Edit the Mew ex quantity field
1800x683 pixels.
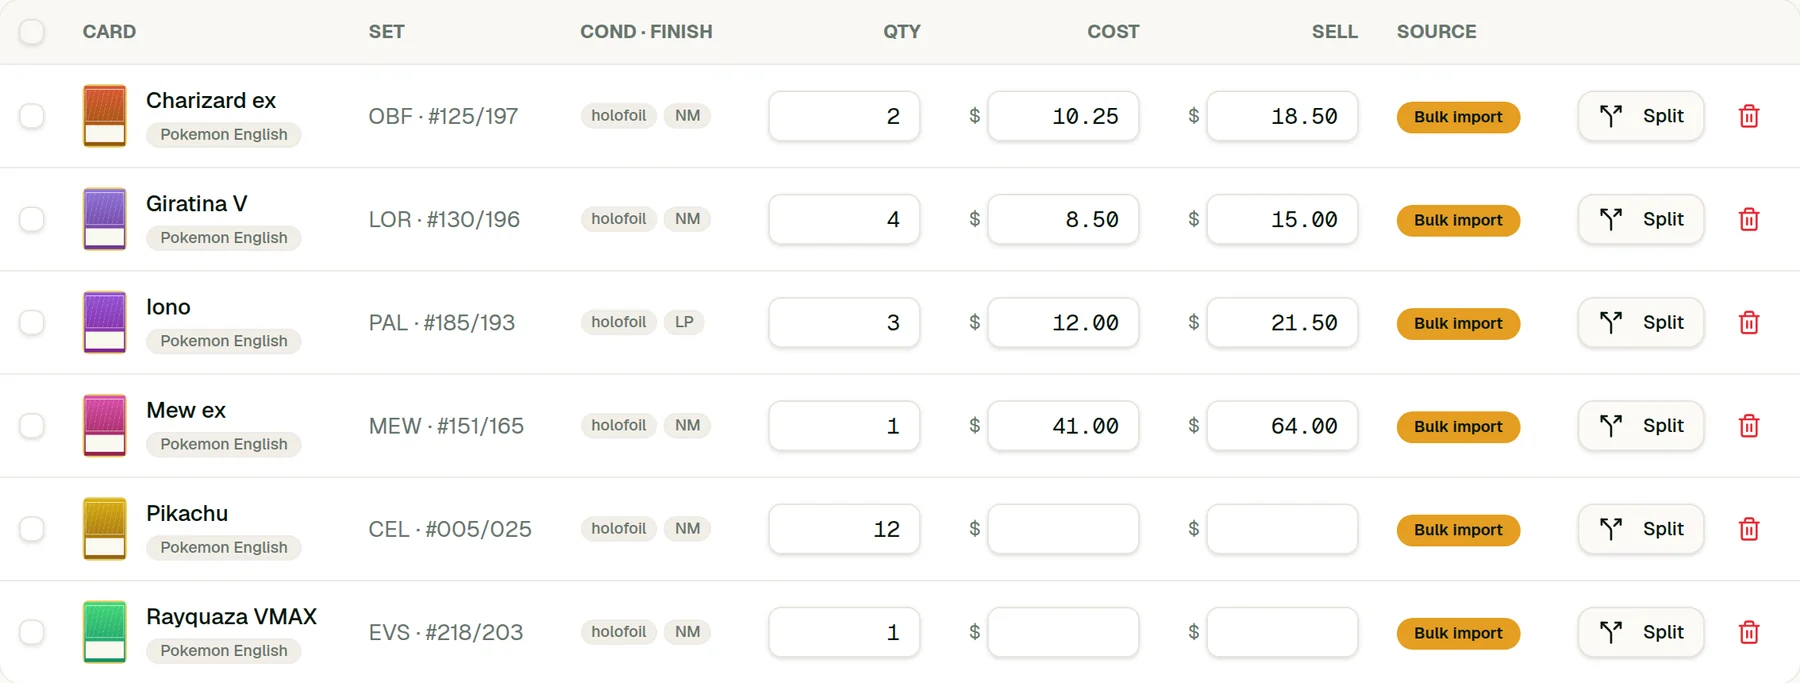coord(844,426)
